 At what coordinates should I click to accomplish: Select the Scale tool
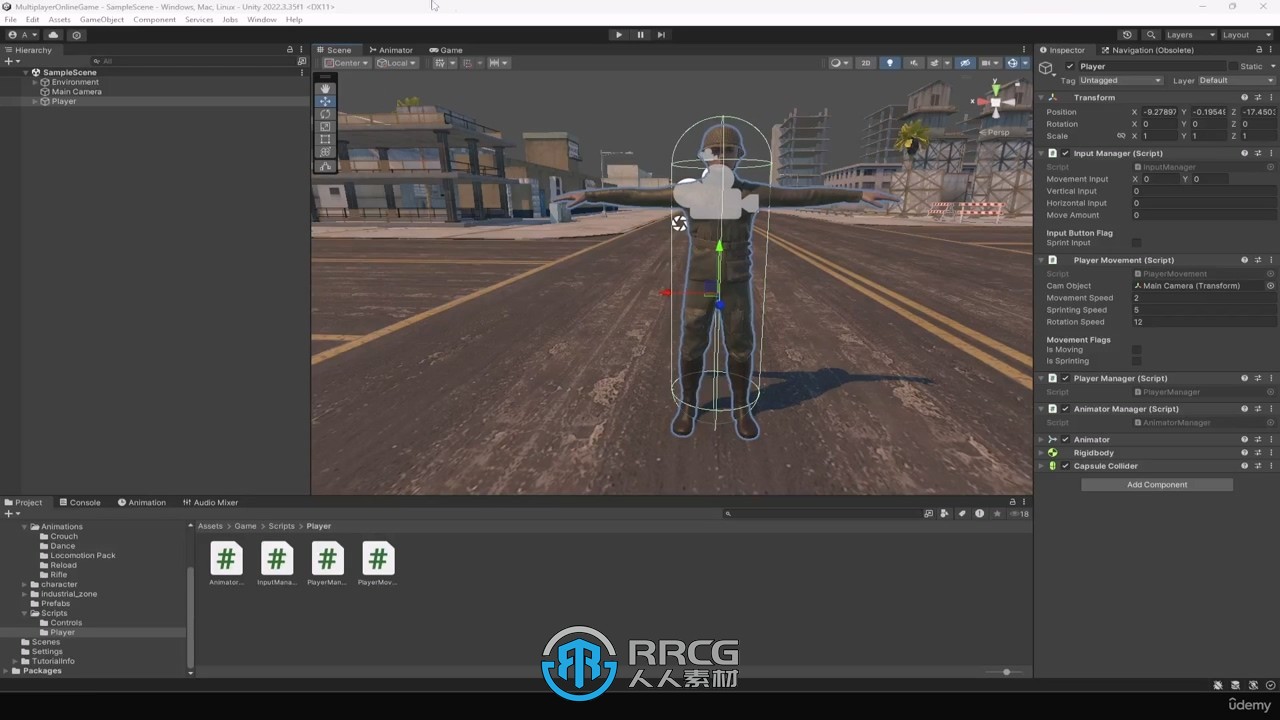[325, 127]
